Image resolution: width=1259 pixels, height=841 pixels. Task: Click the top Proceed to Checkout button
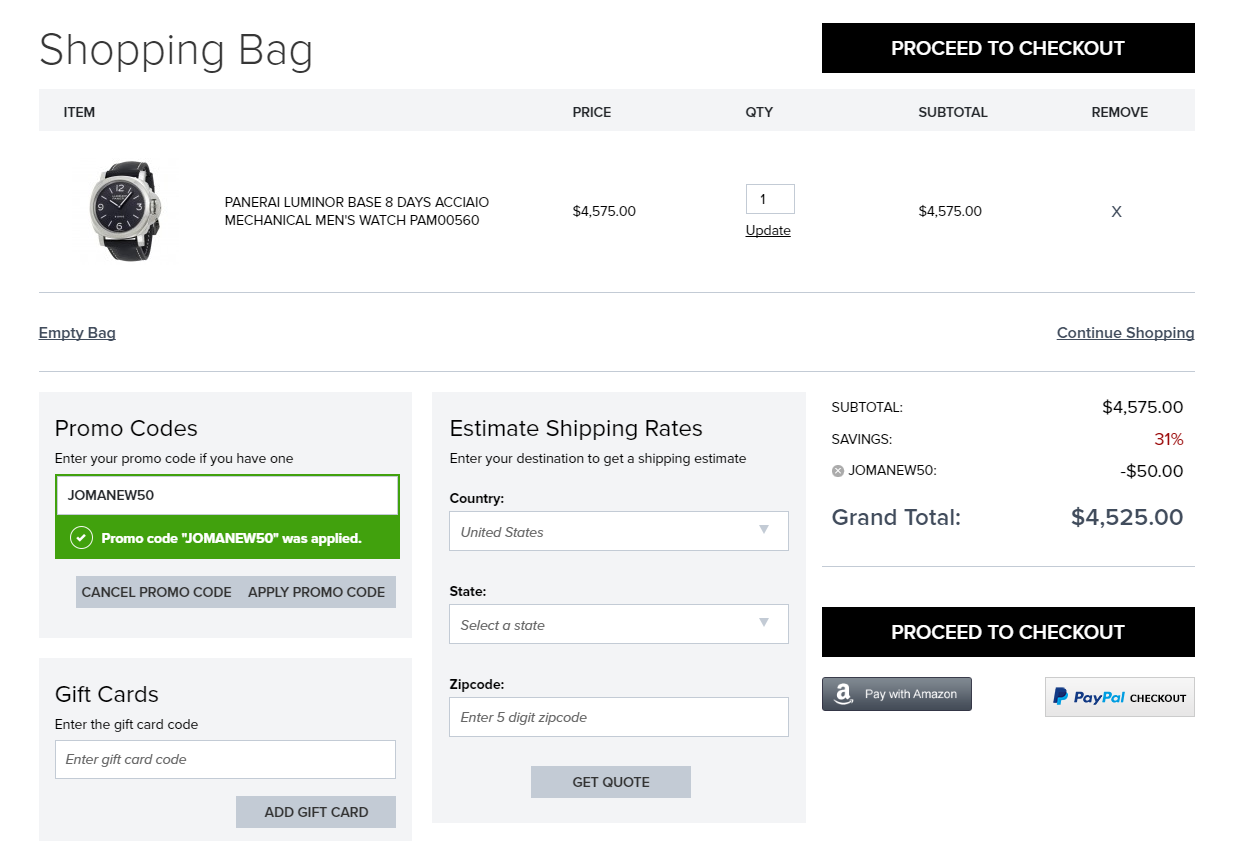point(1008,48)
